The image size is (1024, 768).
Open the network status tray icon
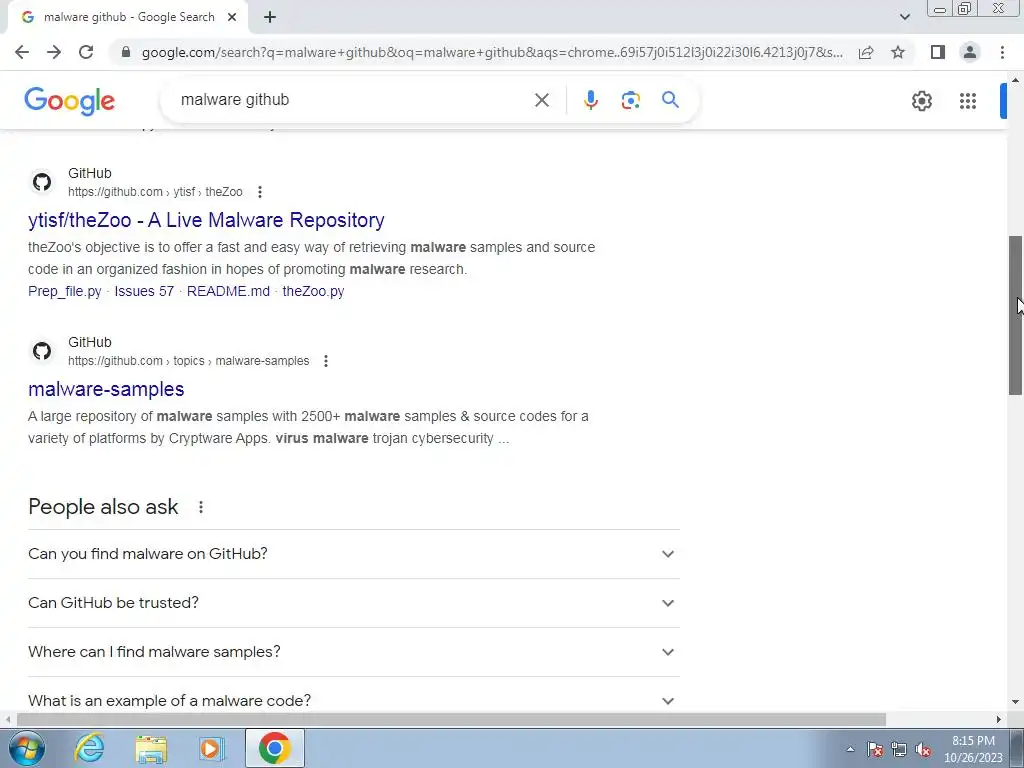(x=899, y=749)
